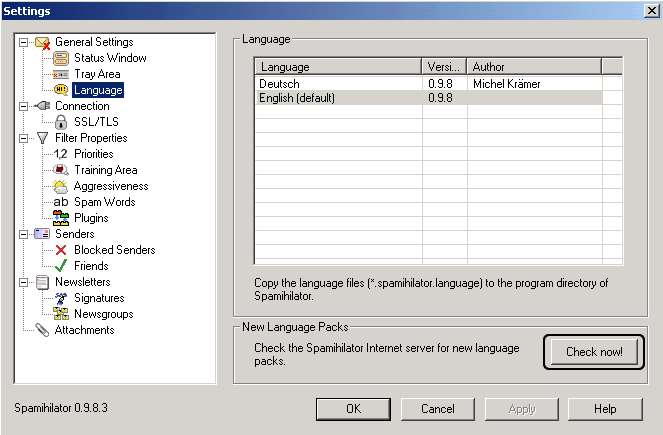Choose SSL/TLS in the settings tree
Image resolution: width=663 pixels, height=435 pixels.
[96, 122]
